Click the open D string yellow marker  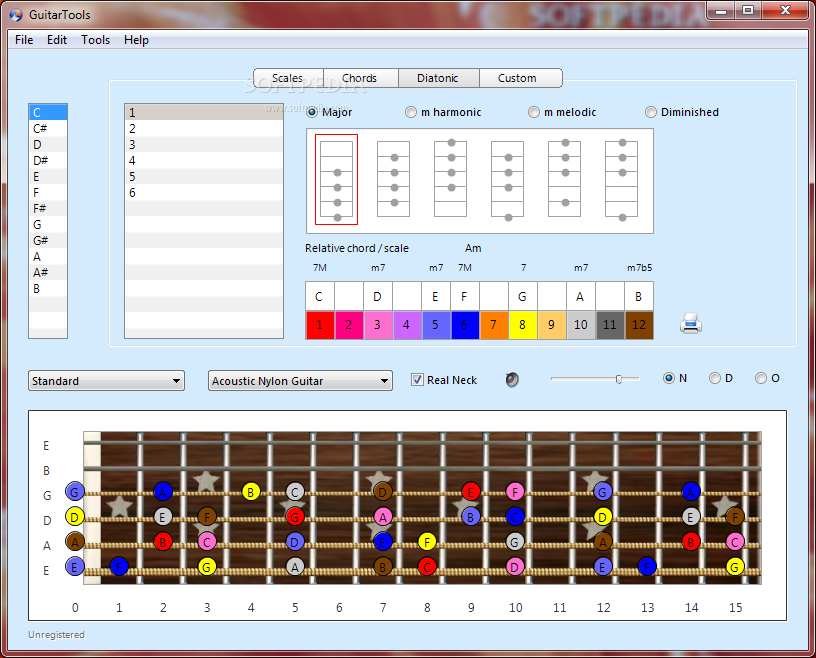coord(75,517)
